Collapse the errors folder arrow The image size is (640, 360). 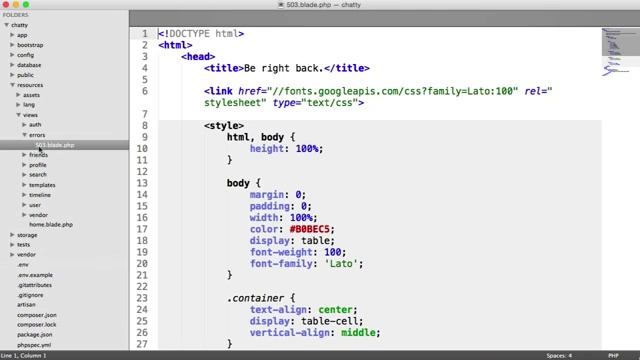[24, 135]
